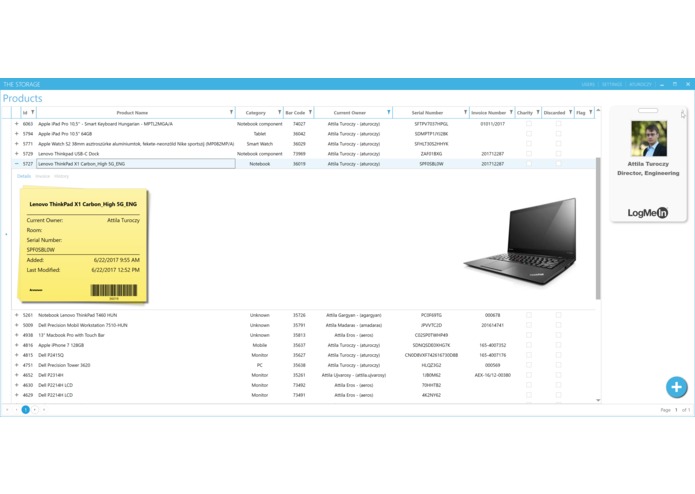Image resolution: width=695 pixels, height=494 pixels.
Task: Toggle Charity checkbox for Dell Precision Tower 3620
Action: click(529, 365)
